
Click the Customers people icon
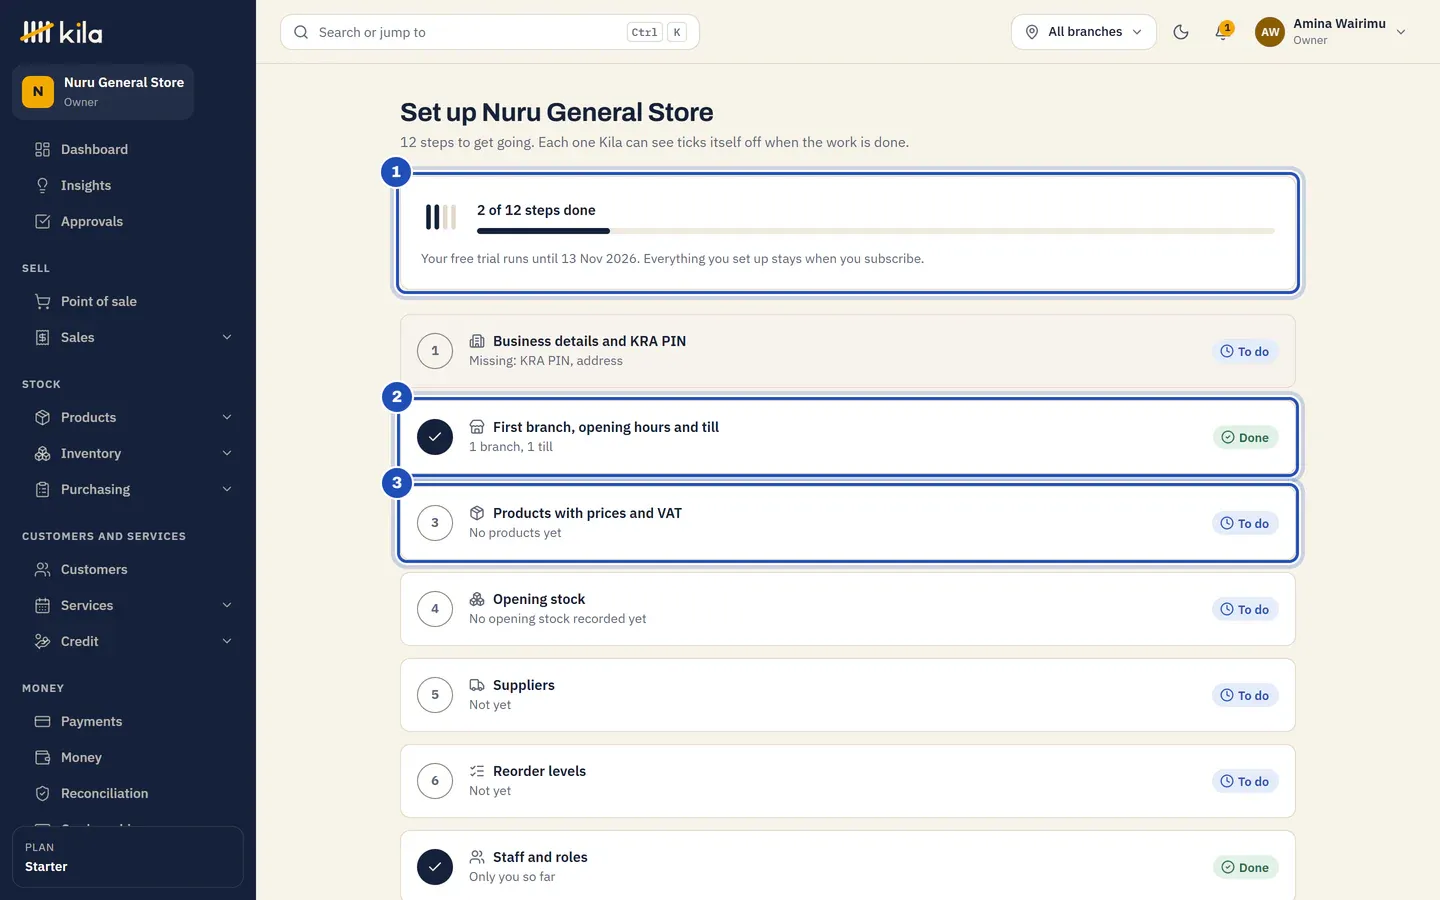click(42, 569)
